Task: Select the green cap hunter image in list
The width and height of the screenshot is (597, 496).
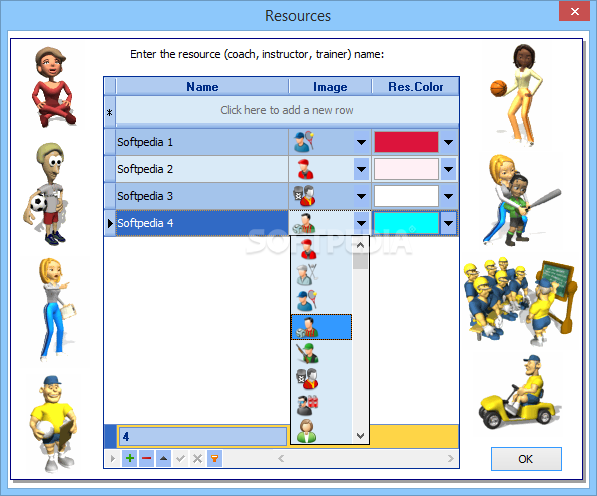Action: 307,353
